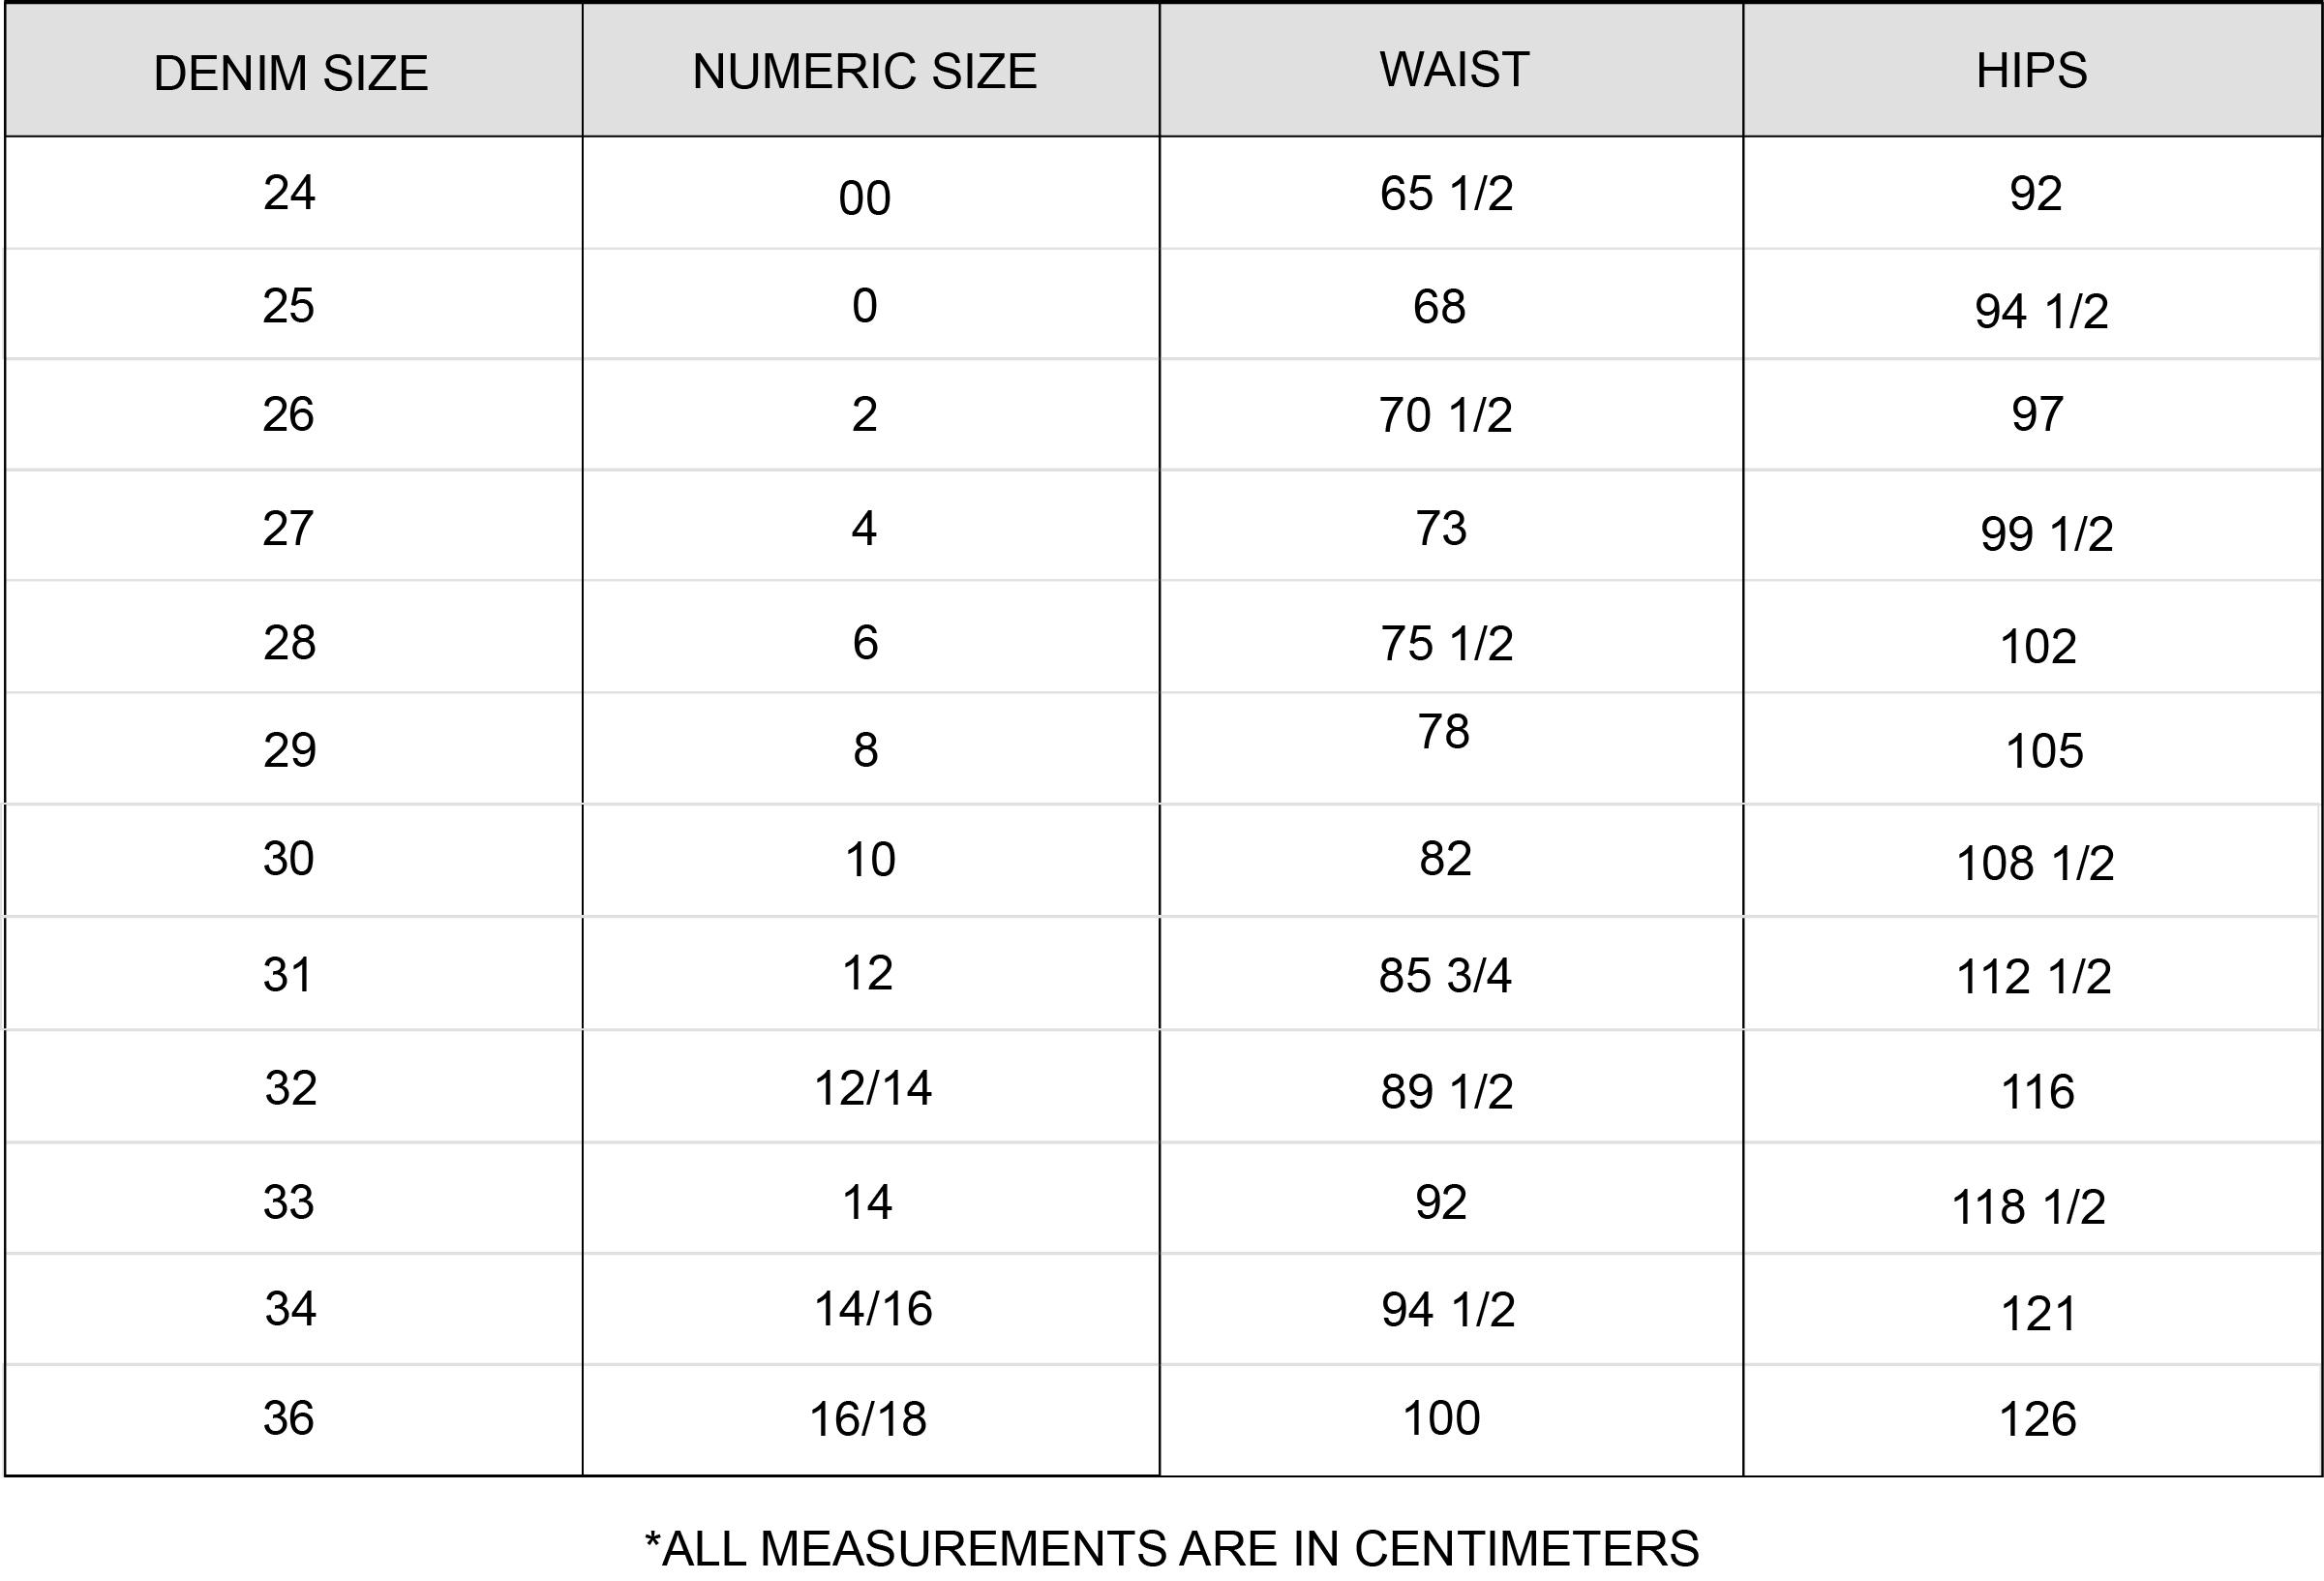Viewport: 2324px width, 1581px height.
Task: Select denim size 33 cell
Action: click(288, 1202)
